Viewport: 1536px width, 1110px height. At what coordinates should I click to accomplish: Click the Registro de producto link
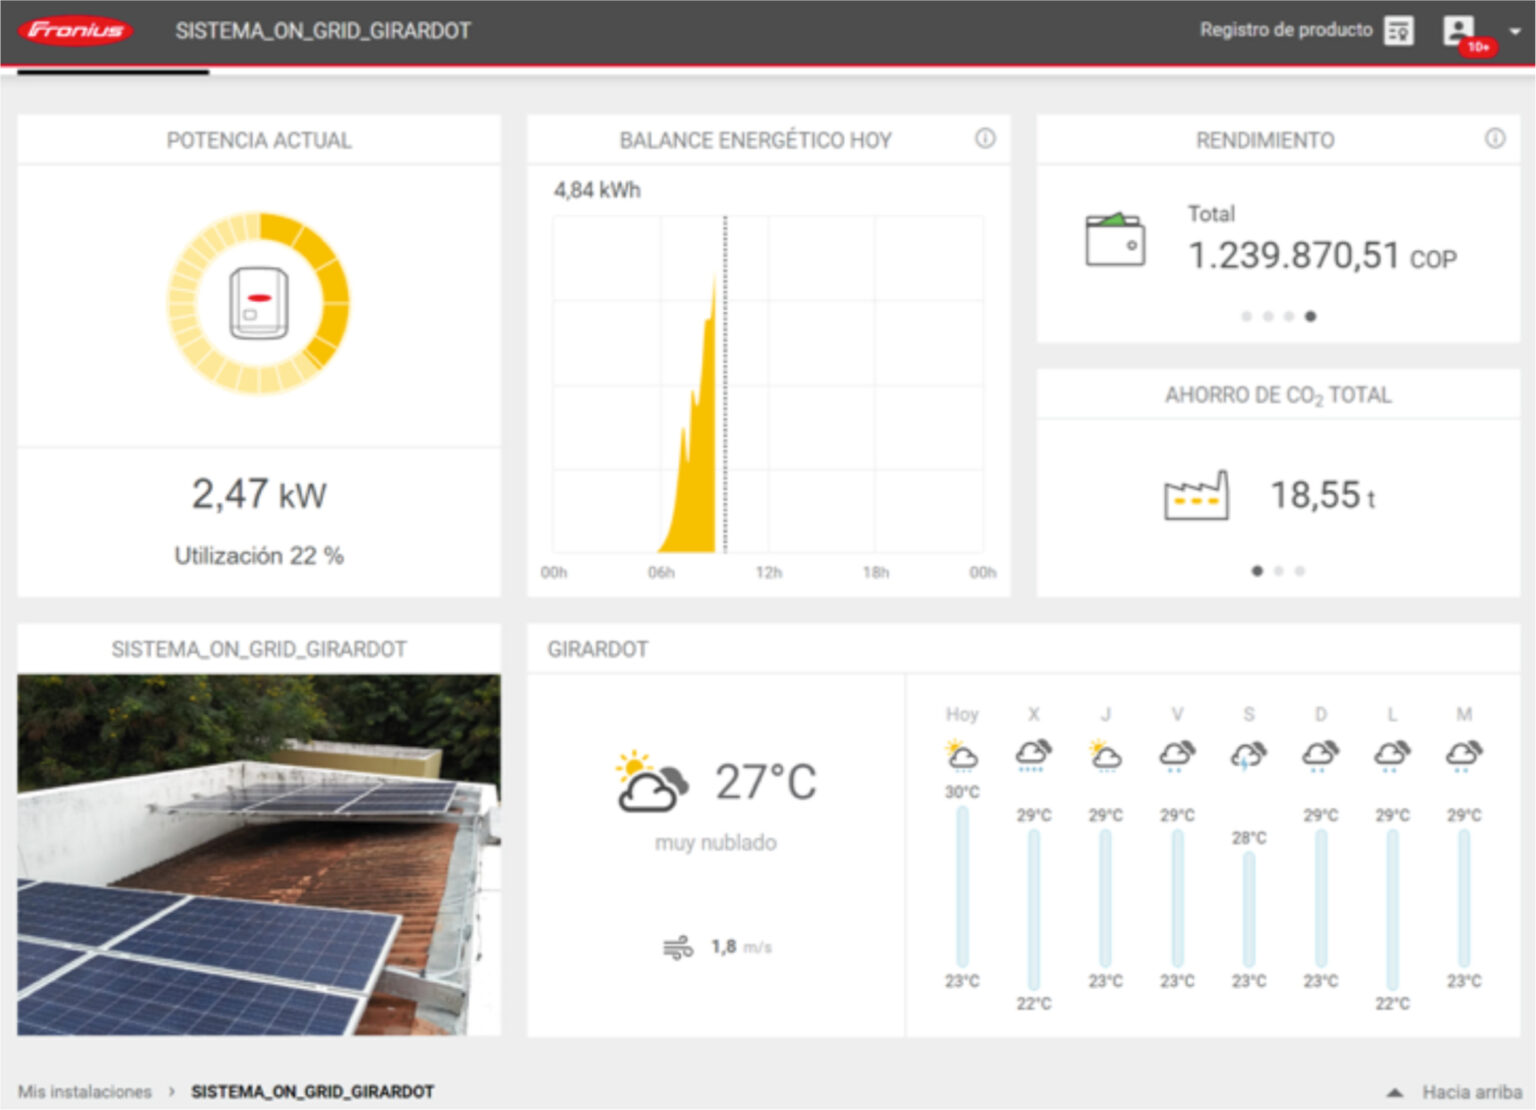1286,30
